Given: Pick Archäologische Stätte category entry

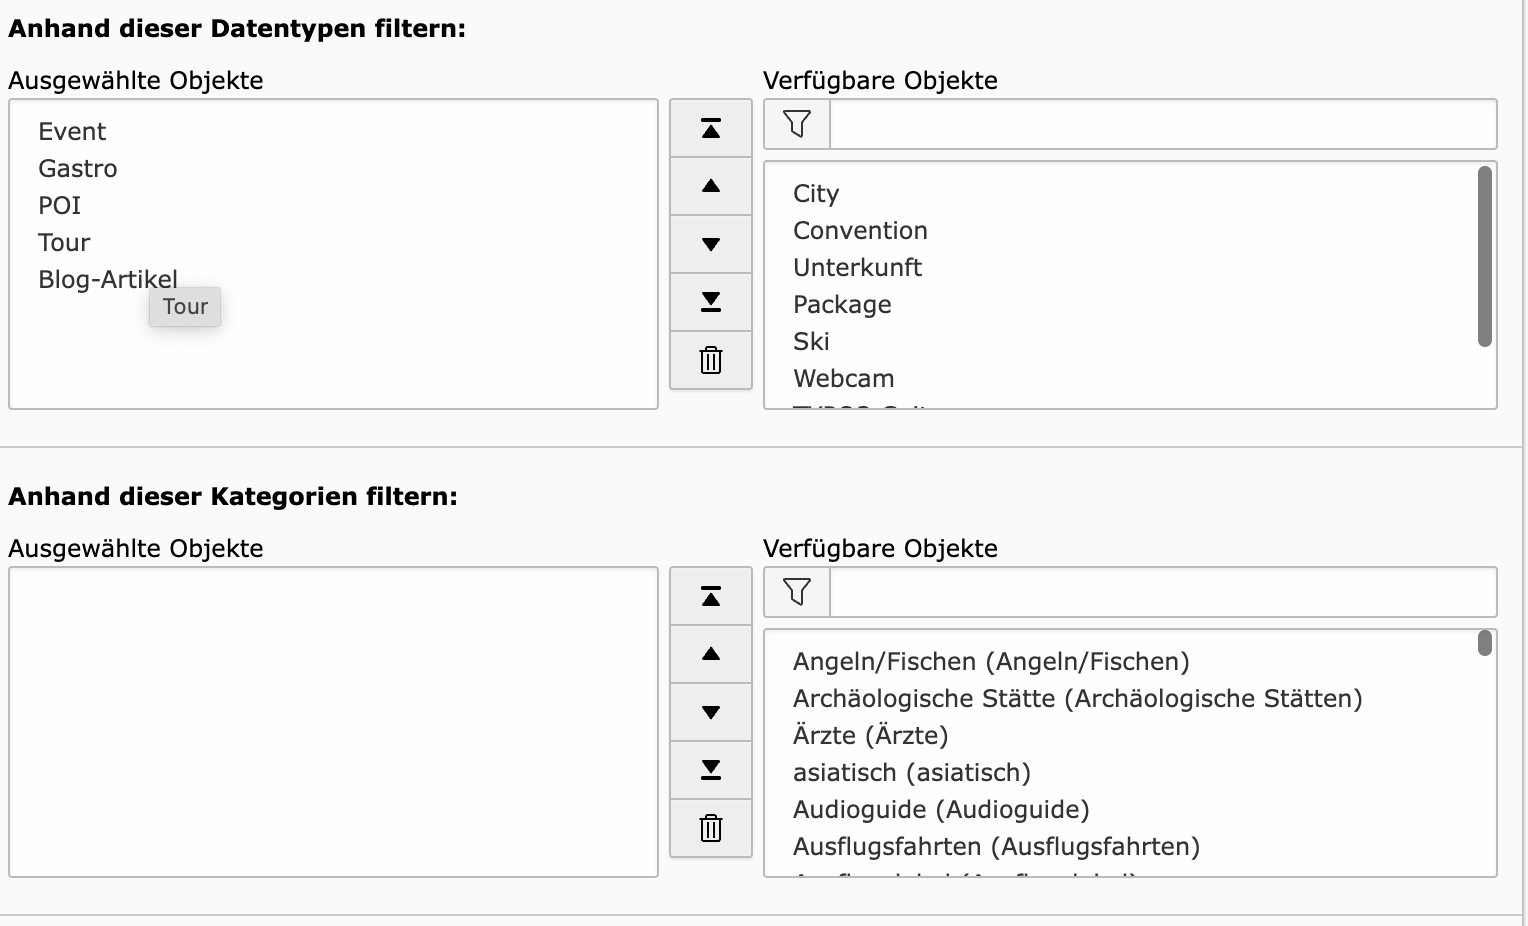Looking at the screenshot, I should point(1076,699).
